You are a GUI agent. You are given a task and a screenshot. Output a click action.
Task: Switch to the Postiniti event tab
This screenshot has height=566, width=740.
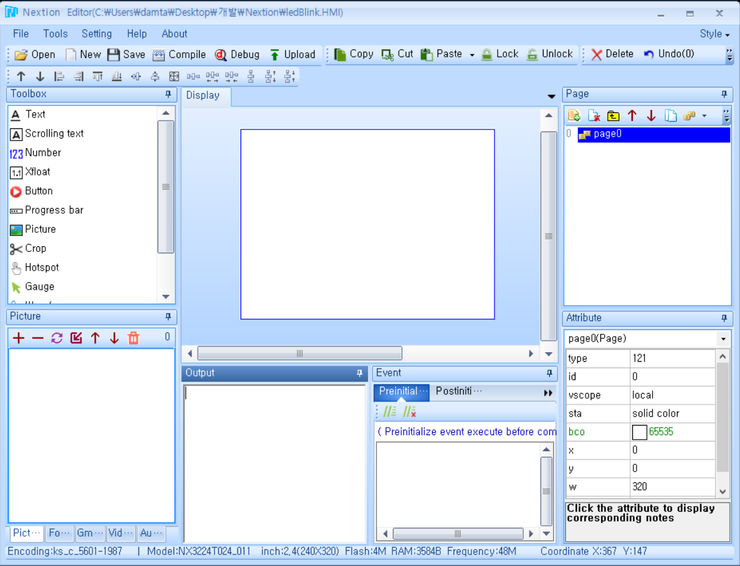459,391
